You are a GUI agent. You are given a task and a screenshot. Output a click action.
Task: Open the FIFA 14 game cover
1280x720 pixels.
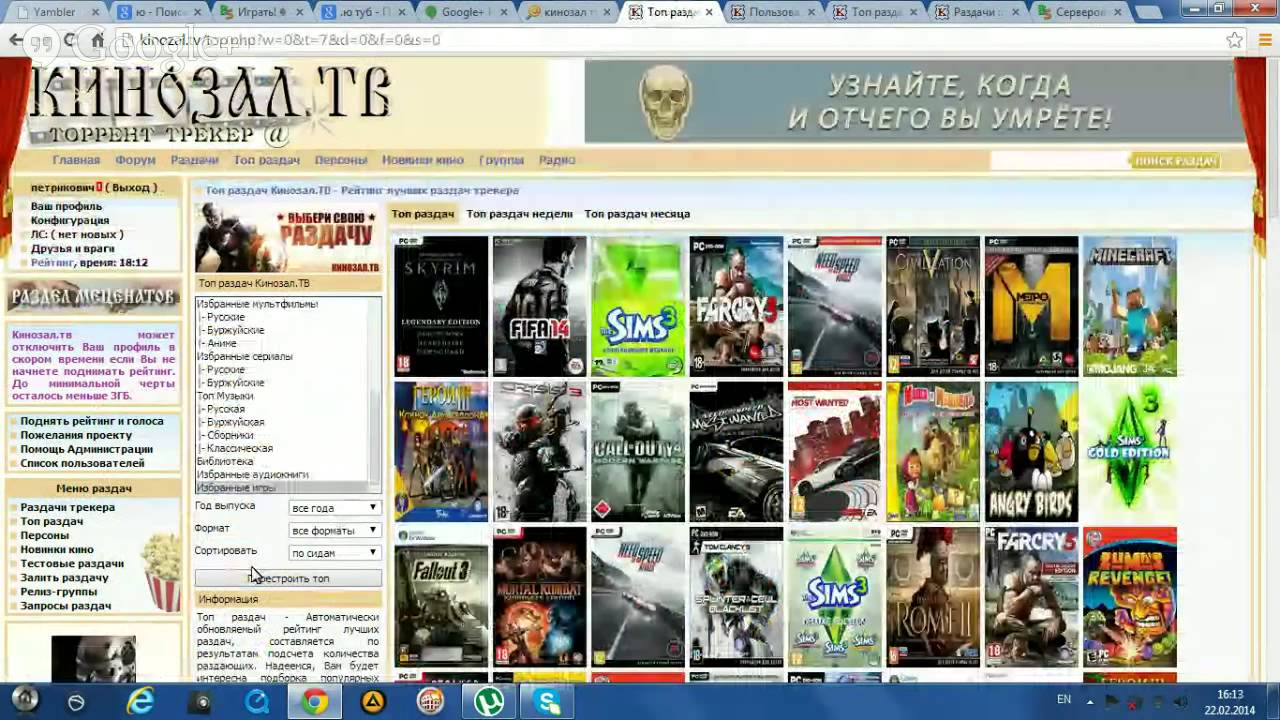(x=539, y=306)
